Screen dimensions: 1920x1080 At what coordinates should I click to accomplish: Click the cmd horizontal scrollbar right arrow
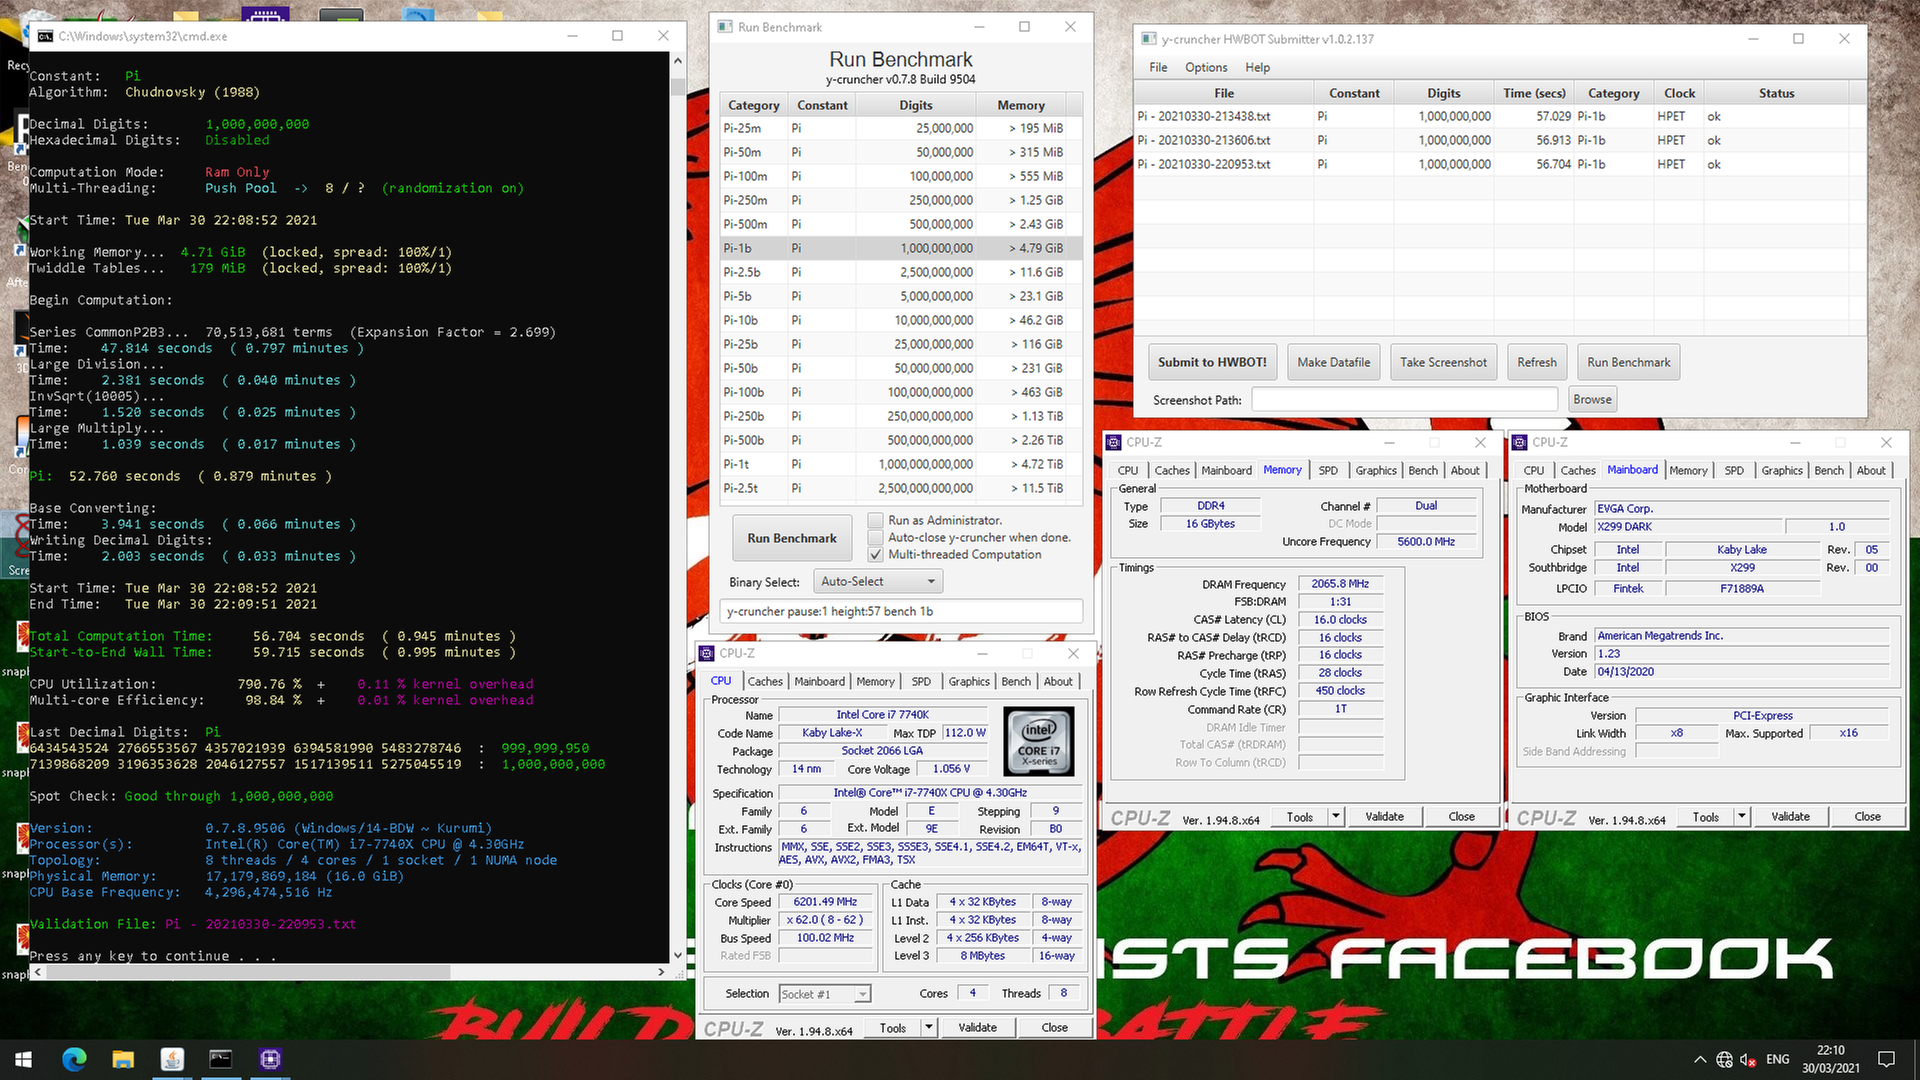661,972
